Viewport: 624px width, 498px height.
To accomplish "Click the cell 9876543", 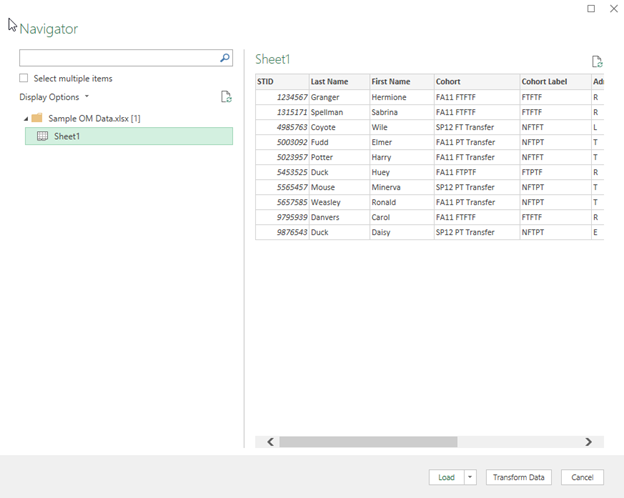I will click(x=282, y=232).
